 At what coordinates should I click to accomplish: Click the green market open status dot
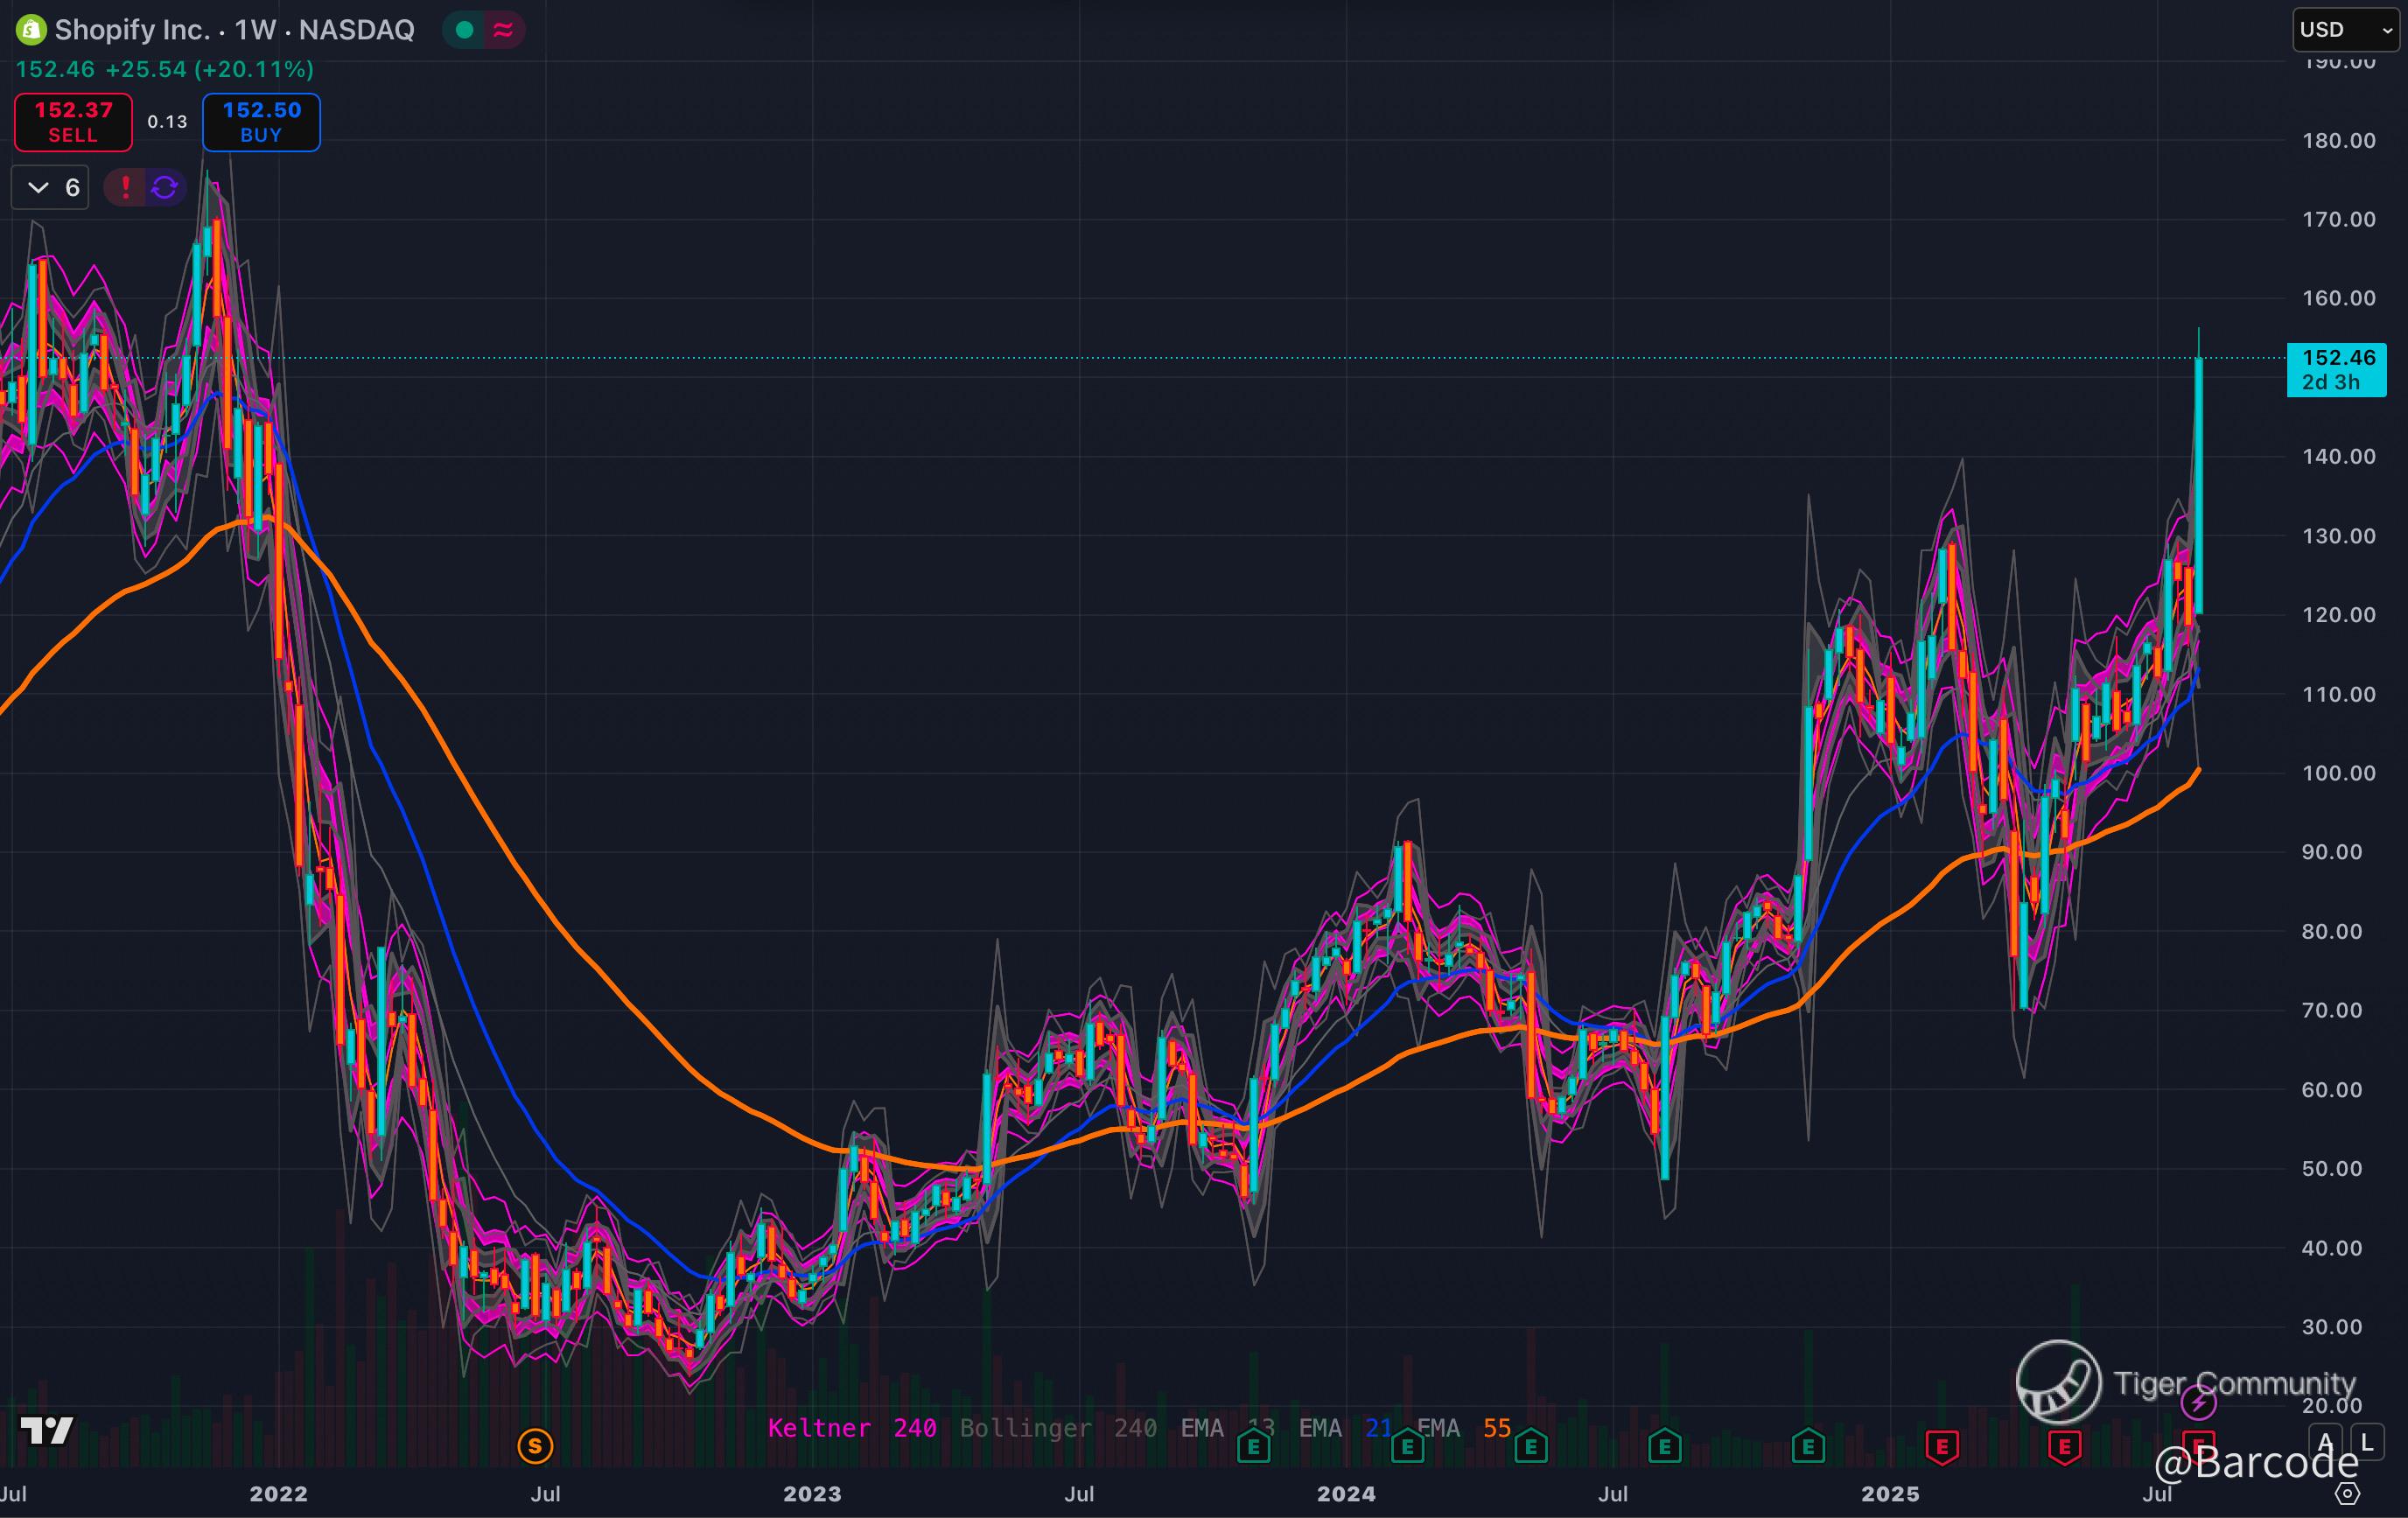(464, 30)
